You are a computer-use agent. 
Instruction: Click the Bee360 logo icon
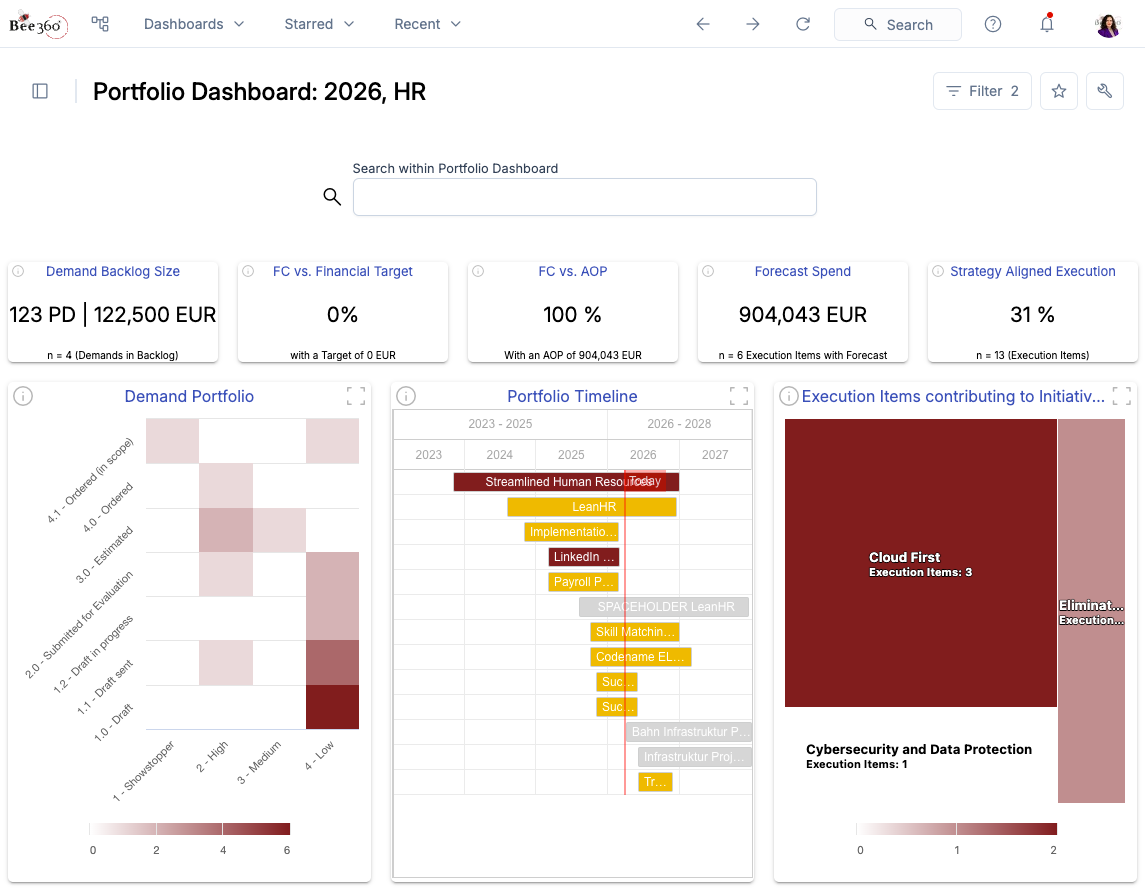38,24
